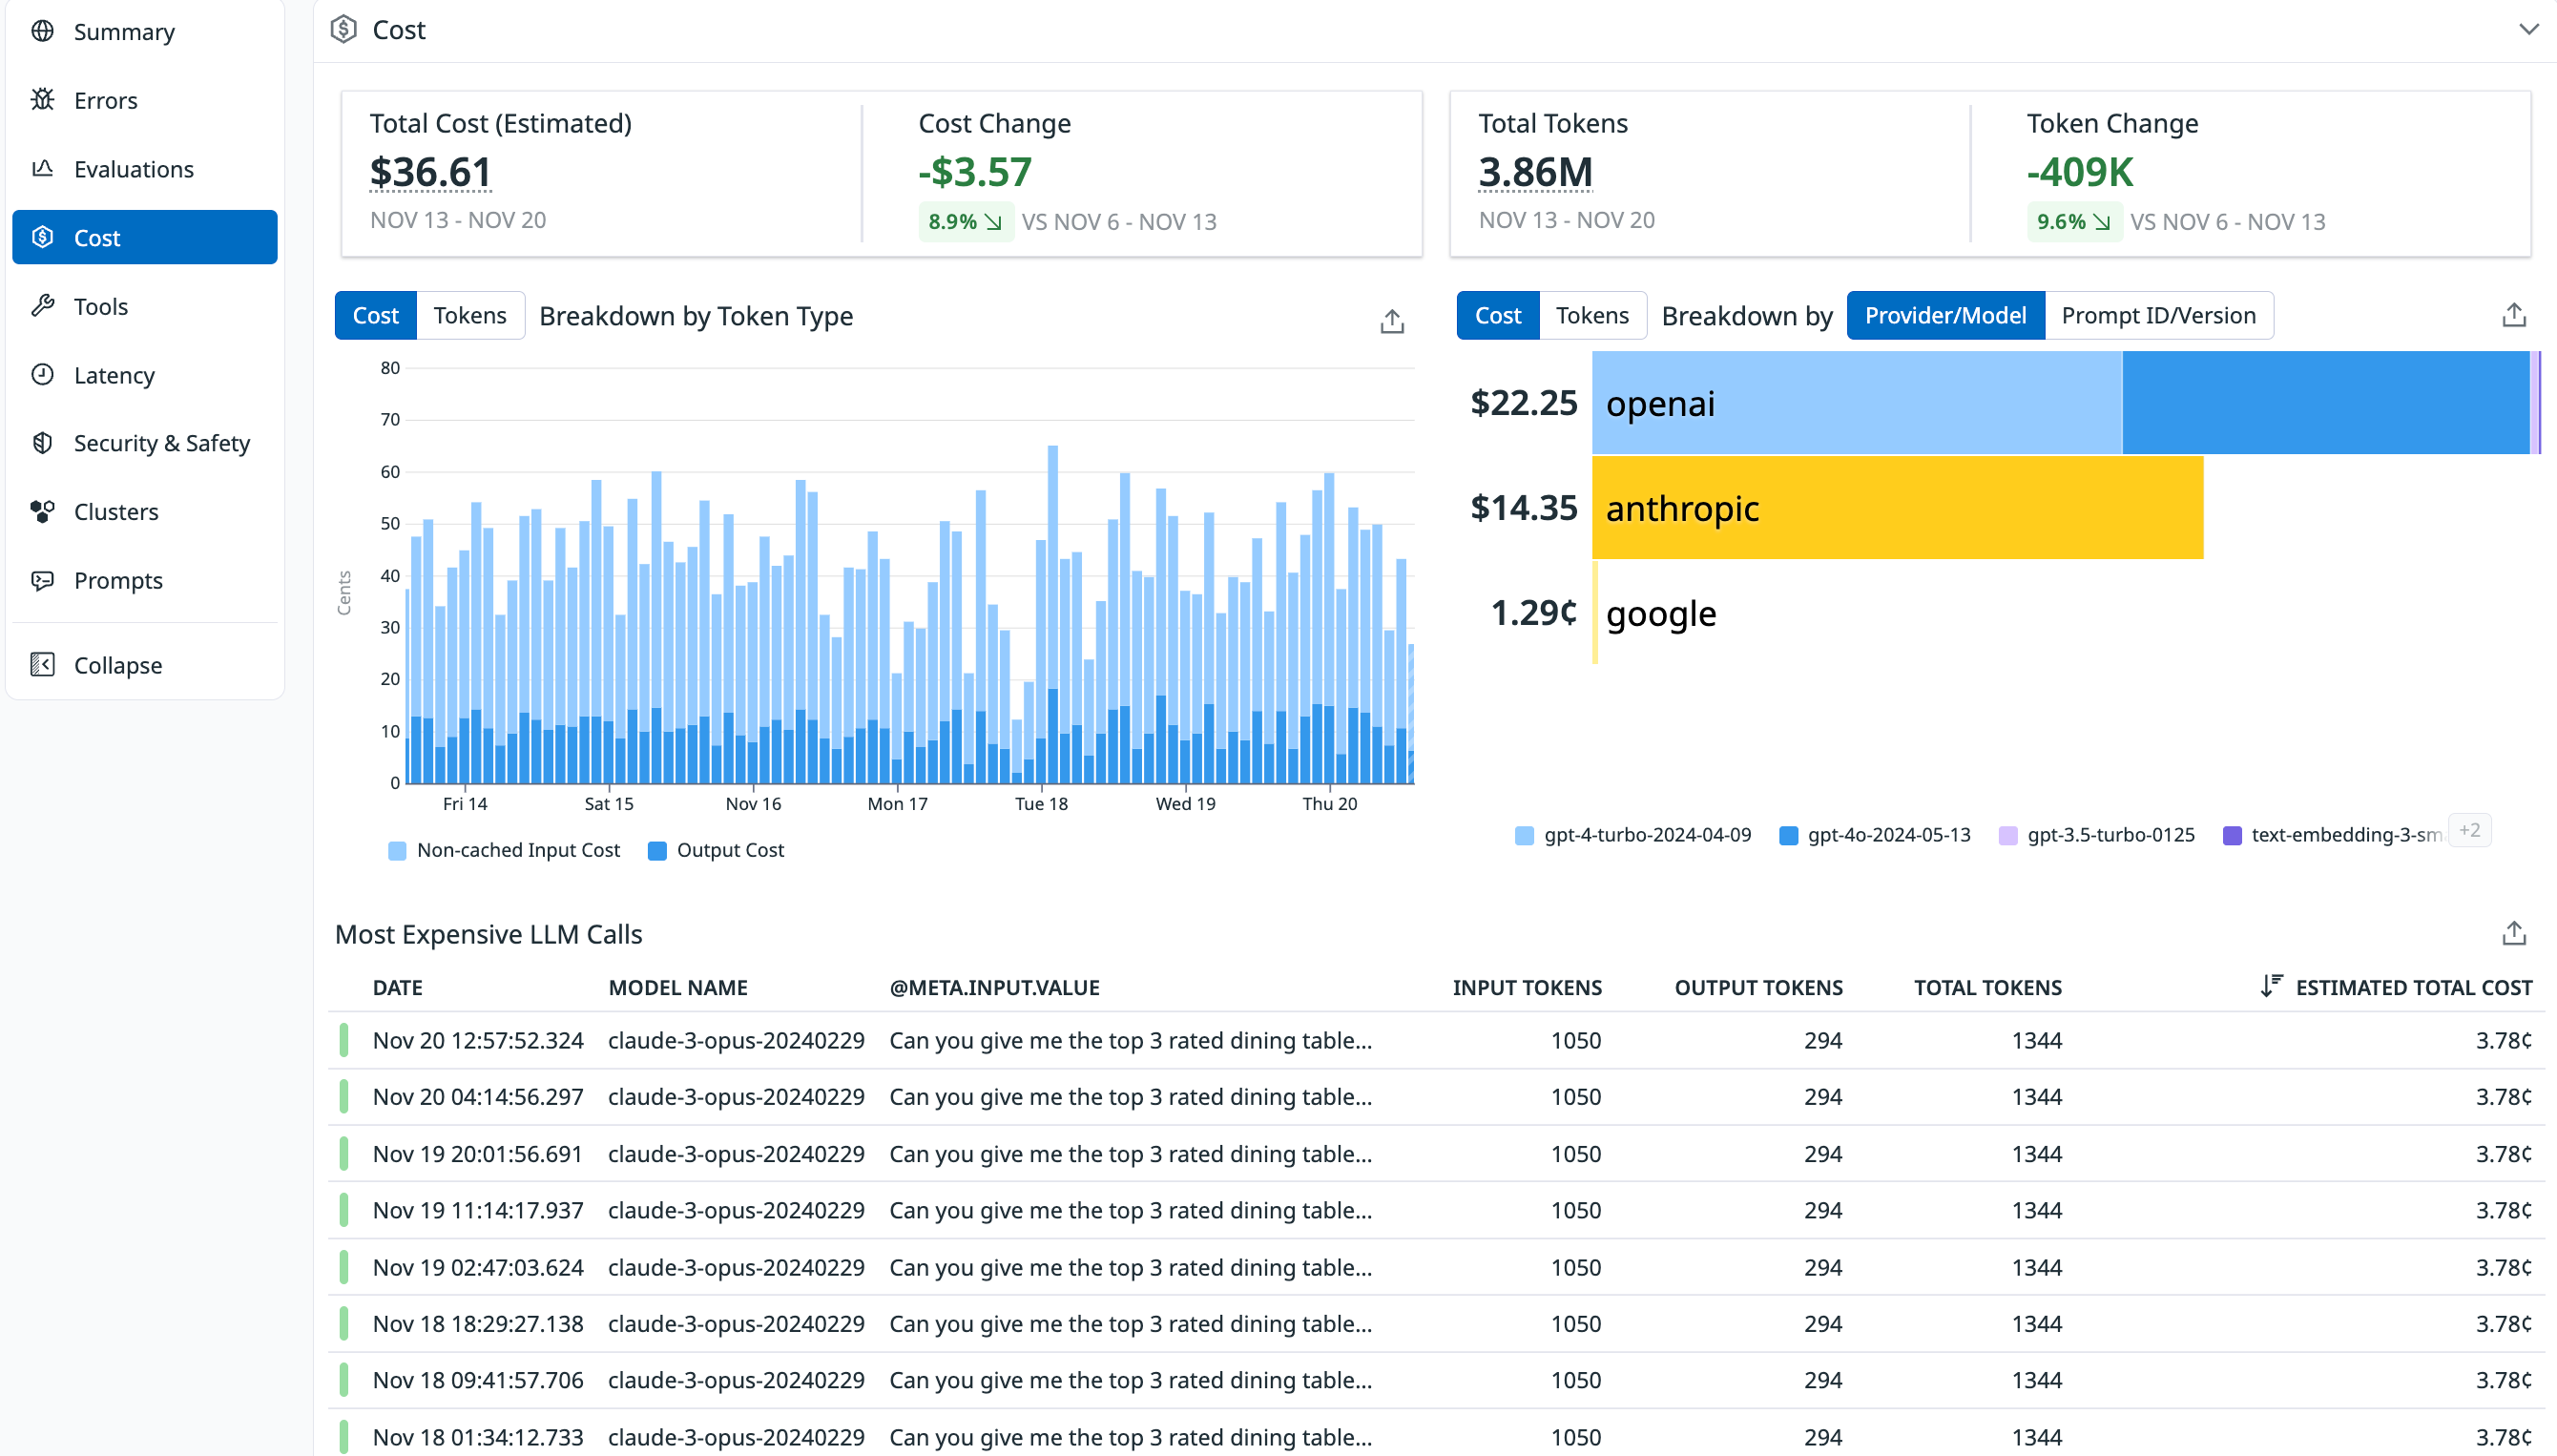Click the export icon for token type chart
The height and width of the screenshot is (1456, 2557).
(1391, 321)
